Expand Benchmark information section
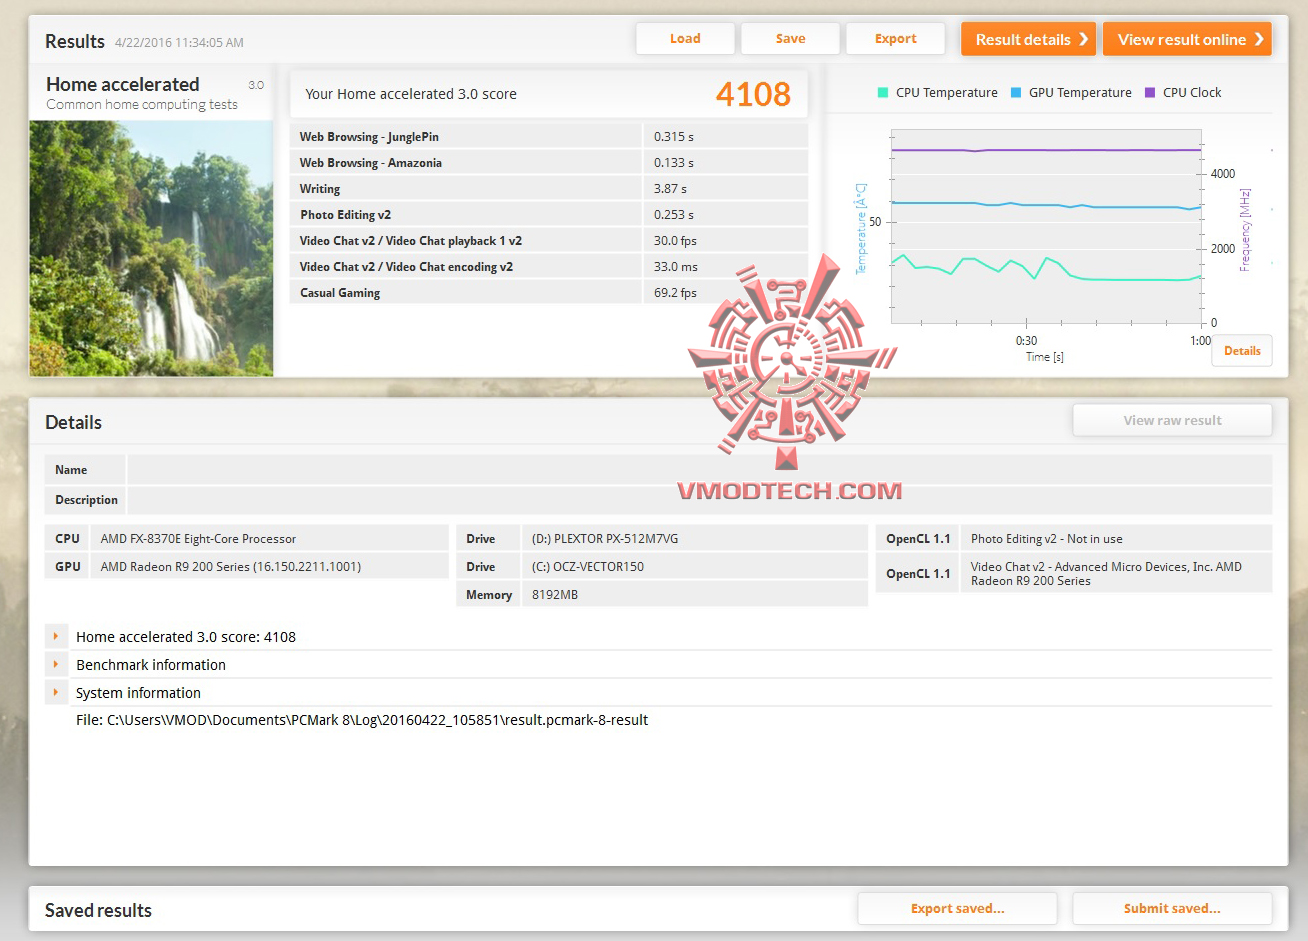 click(x=56, y=664)
